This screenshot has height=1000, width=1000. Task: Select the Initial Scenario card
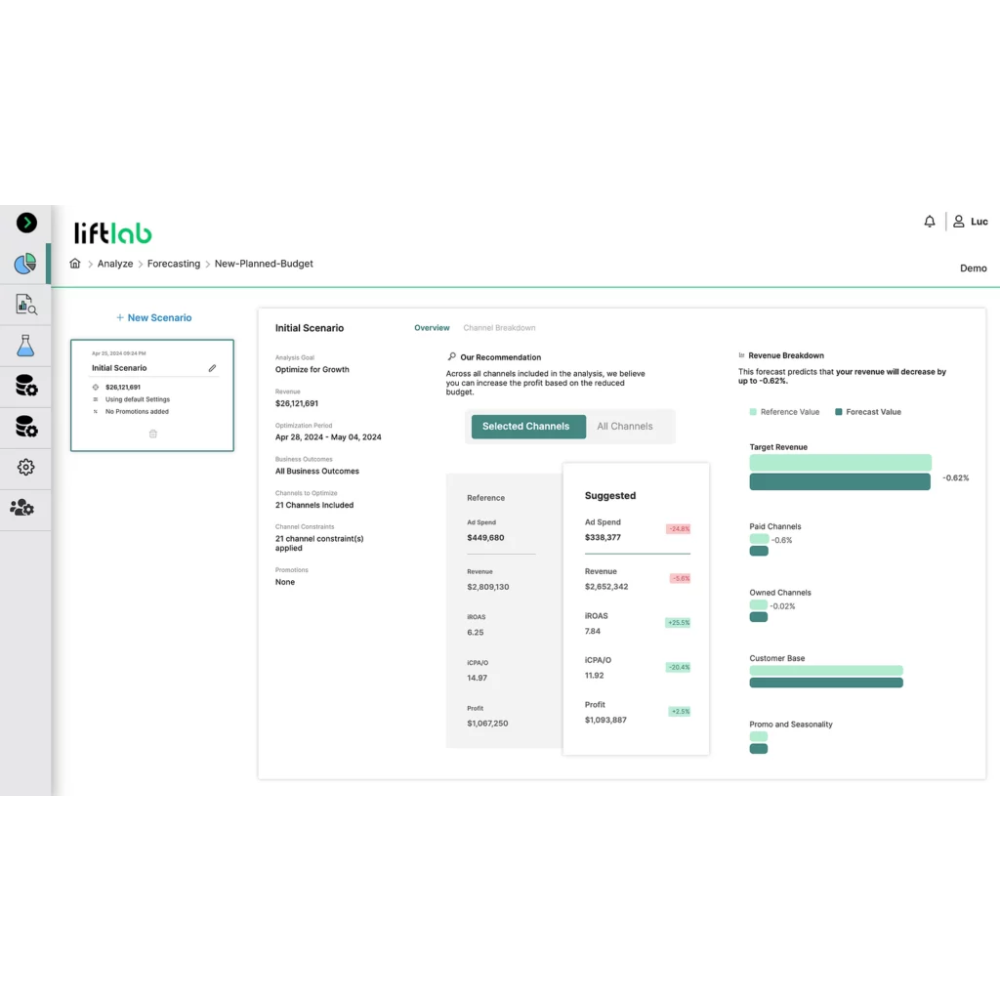pyautogui.click(x=151, y=395)
